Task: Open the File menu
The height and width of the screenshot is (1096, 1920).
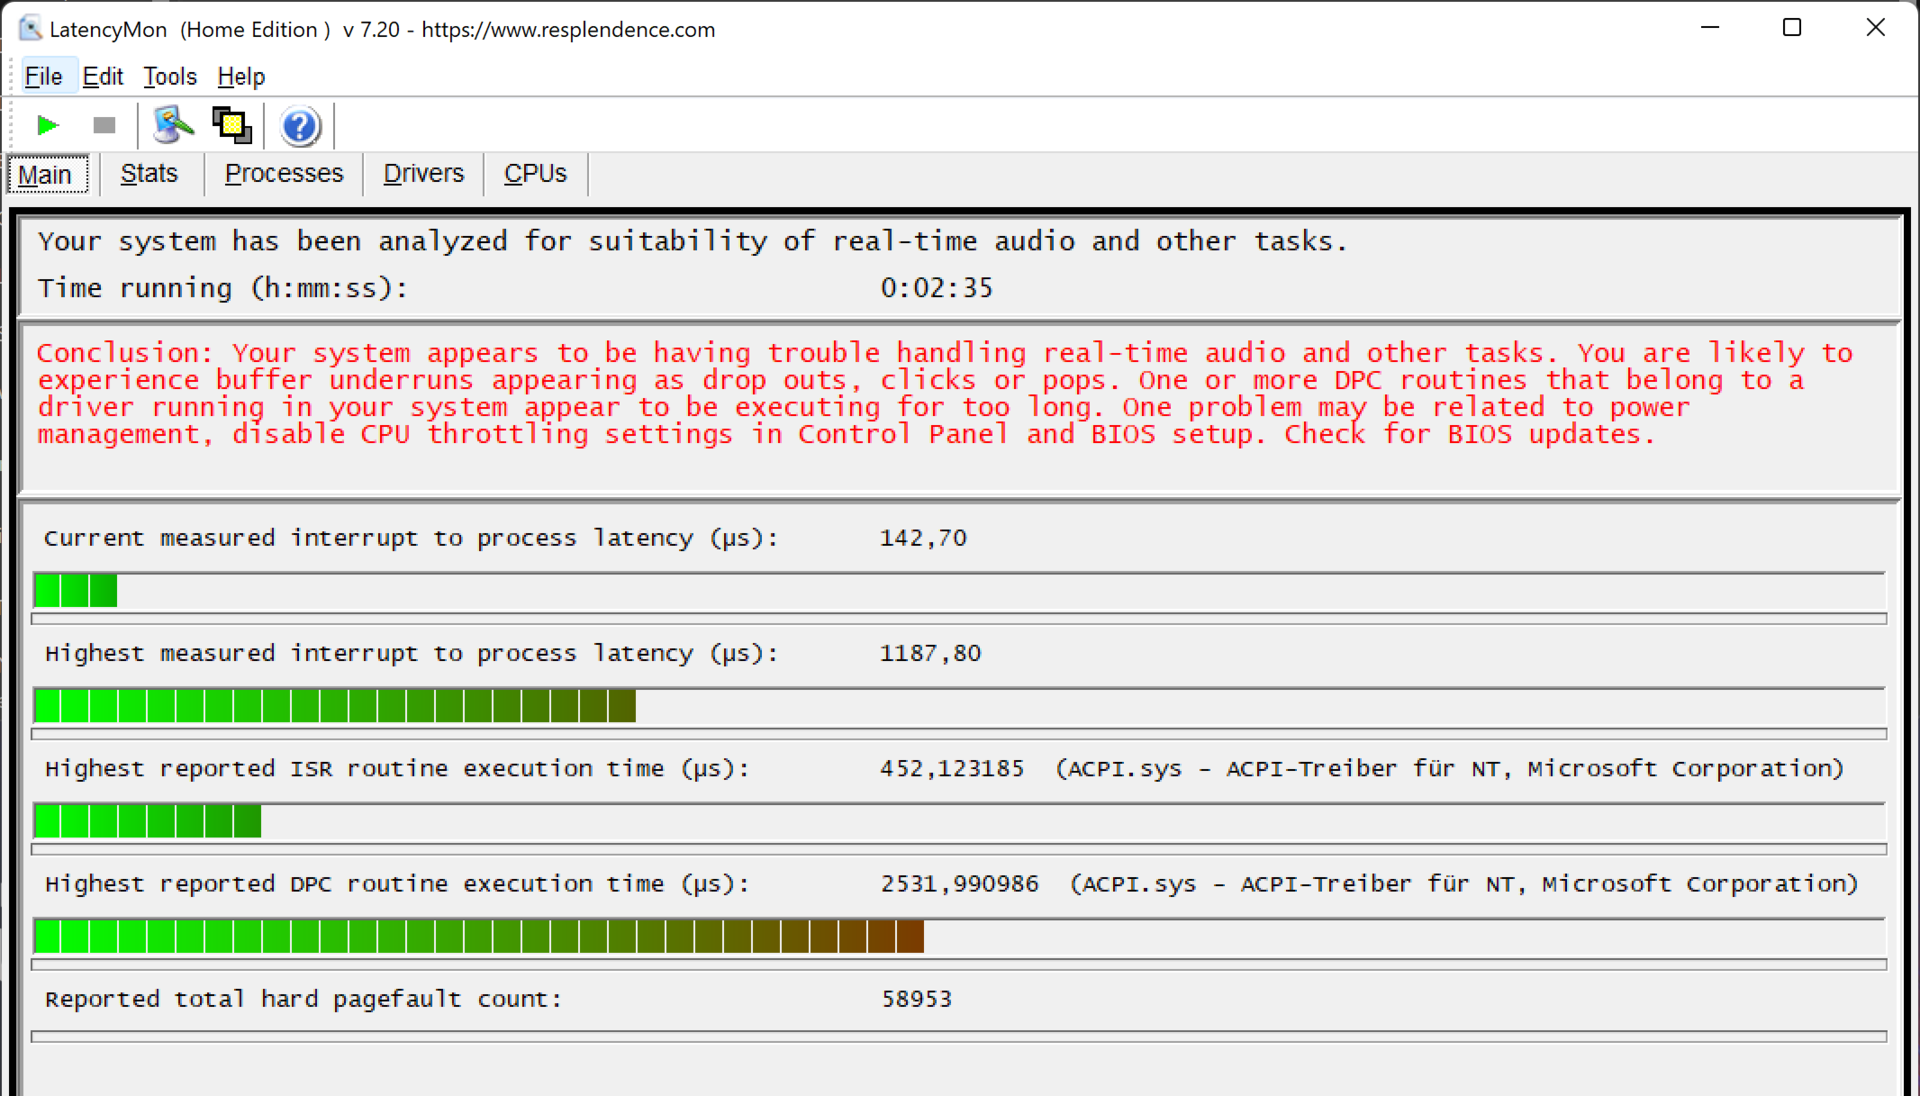Action: 43,76
